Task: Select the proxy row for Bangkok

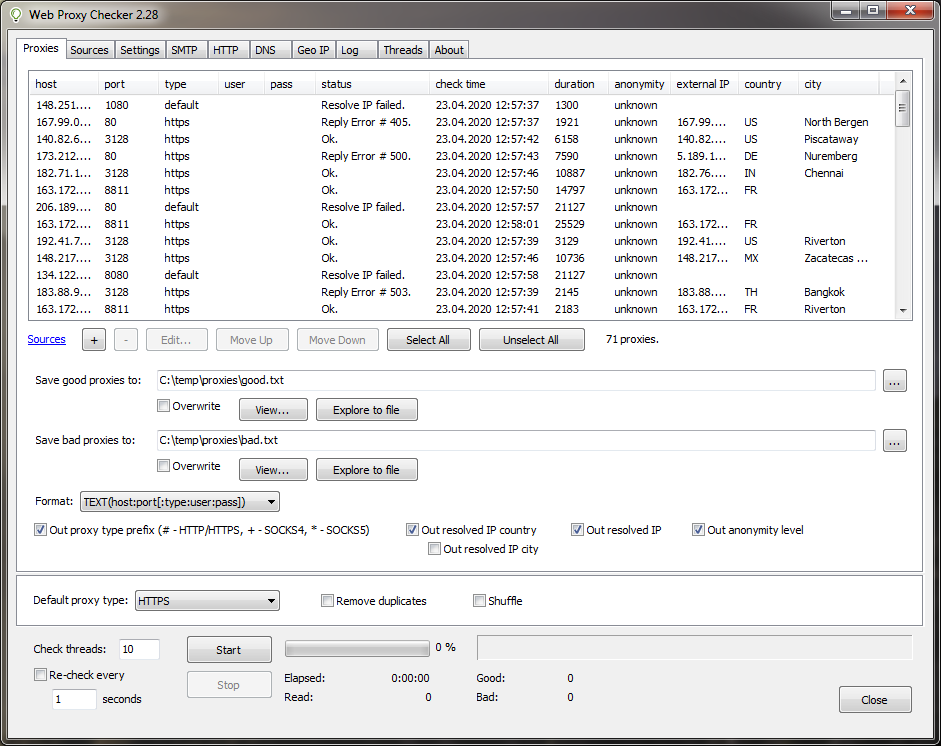Action: pyautogui.click(x=462, y=292)
